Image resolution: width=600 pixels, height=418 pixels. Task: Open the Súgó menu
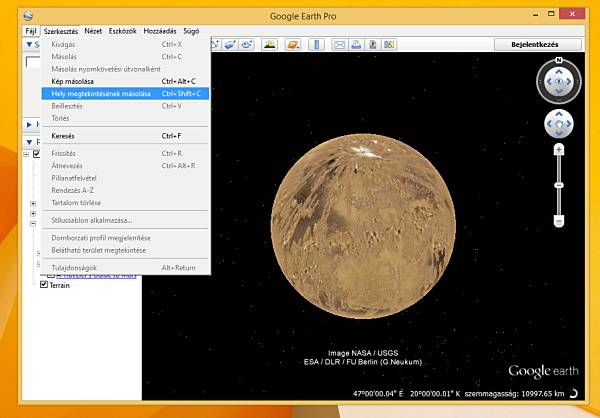pyautogui.click(x=191, y=31)
